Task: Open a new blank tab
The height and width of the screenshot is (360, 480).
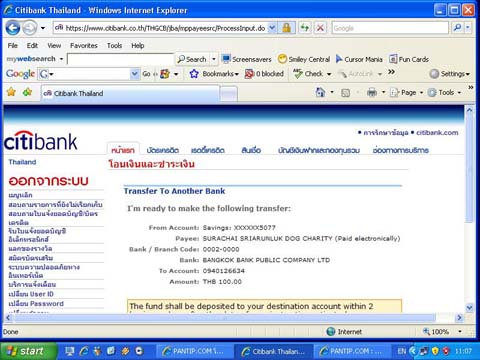Action: point(229,94)
